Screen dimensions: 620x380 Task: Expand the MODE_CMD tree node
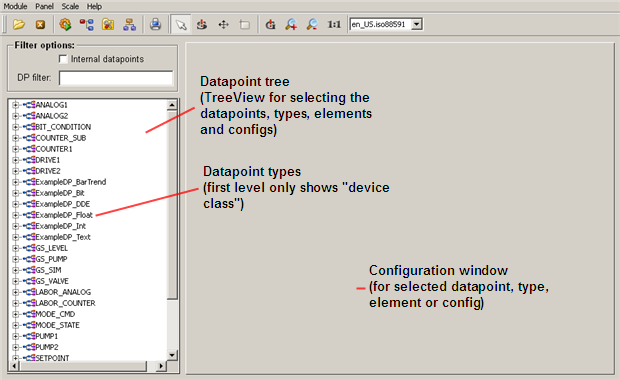pos(15,314)
